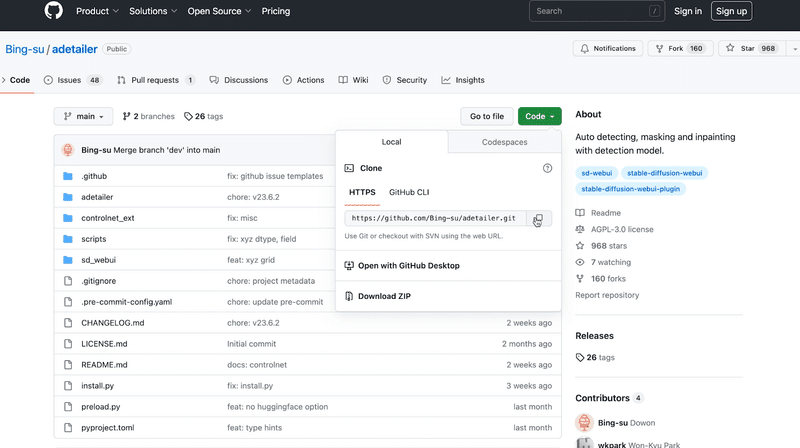Open the 2 branches link
The height and width of the screenshot is (448, 800).
click(x=148, y=116)
